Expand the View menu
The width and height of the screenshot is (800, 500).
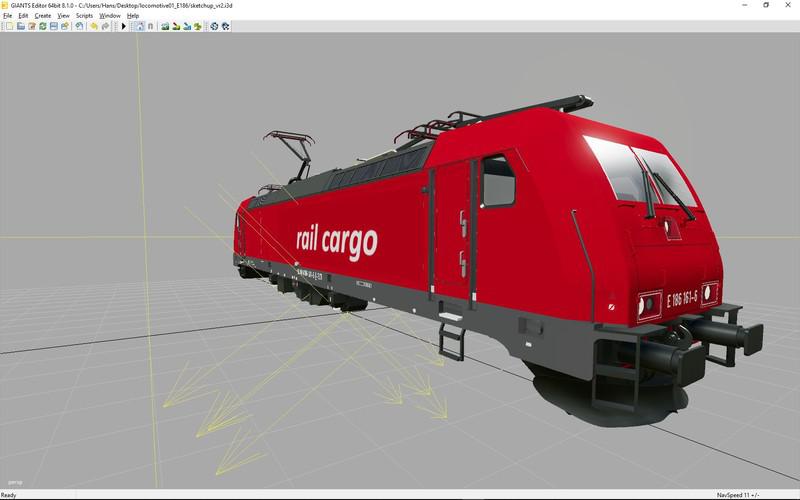(64, 16)
